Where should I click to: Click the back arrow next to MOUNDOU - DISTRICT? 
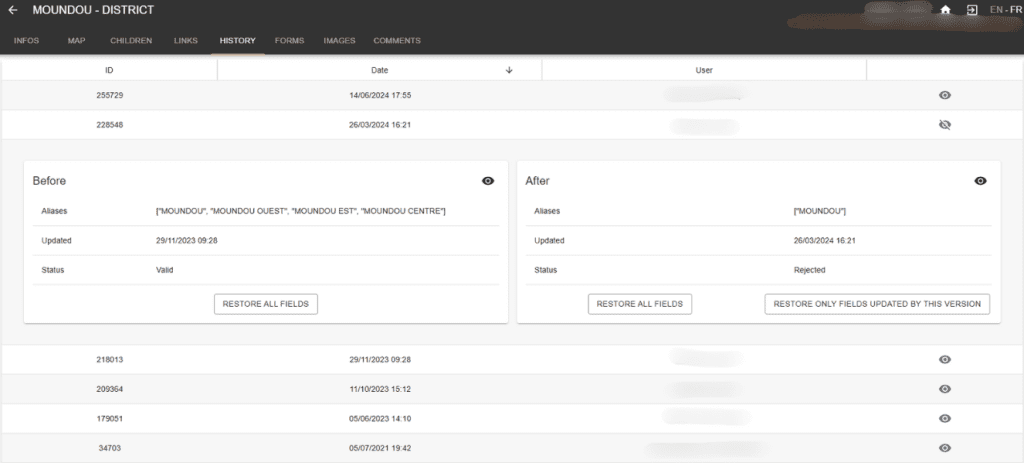(x=13, y=10)
